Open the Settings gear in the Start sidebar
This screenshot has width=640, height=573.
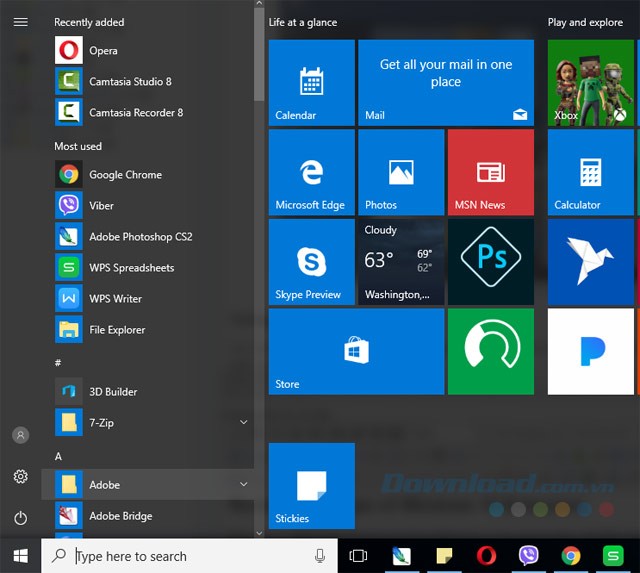21,477
